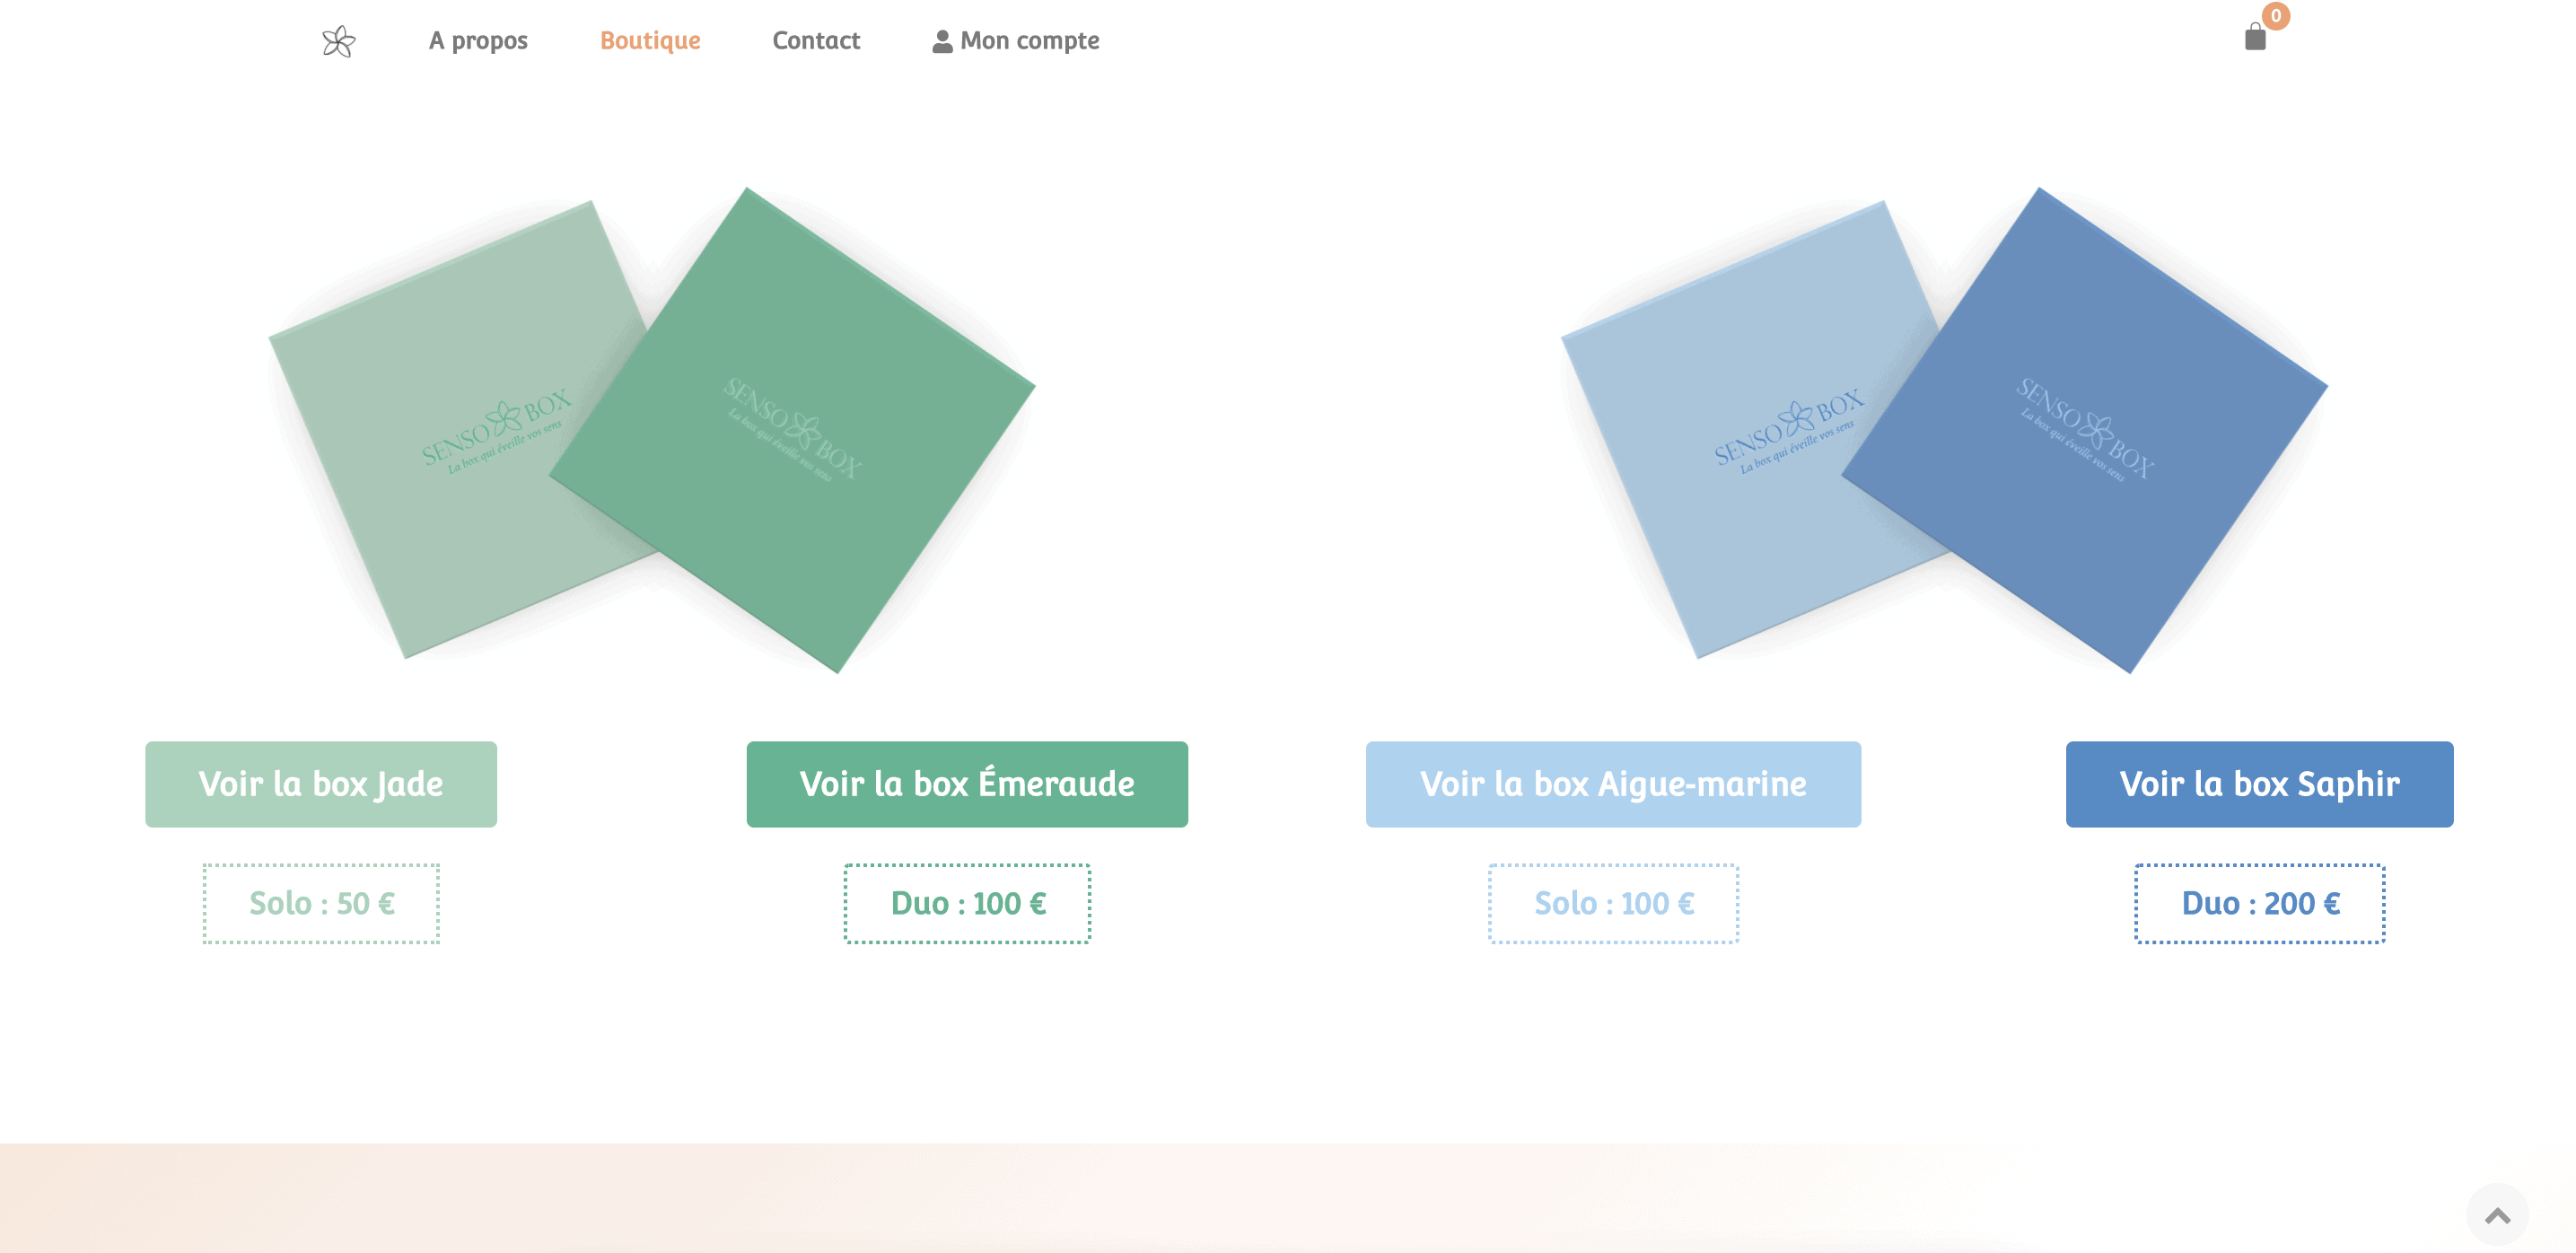
Task: Click the cart item count badge
Action: click(x=2275, y=16)
